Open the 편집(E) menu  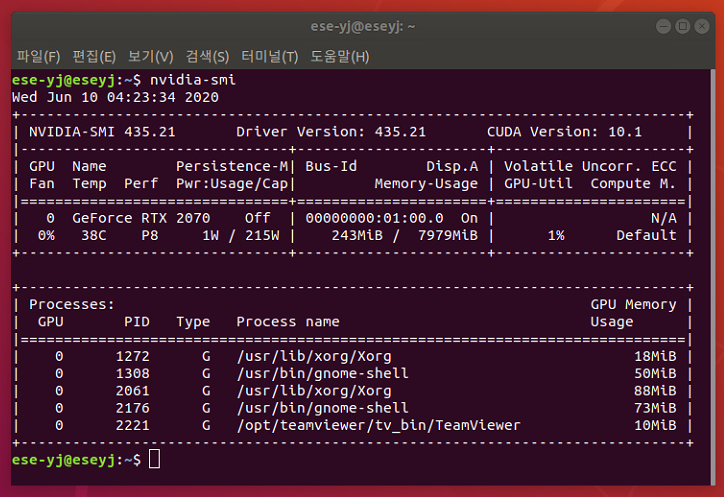94,56
